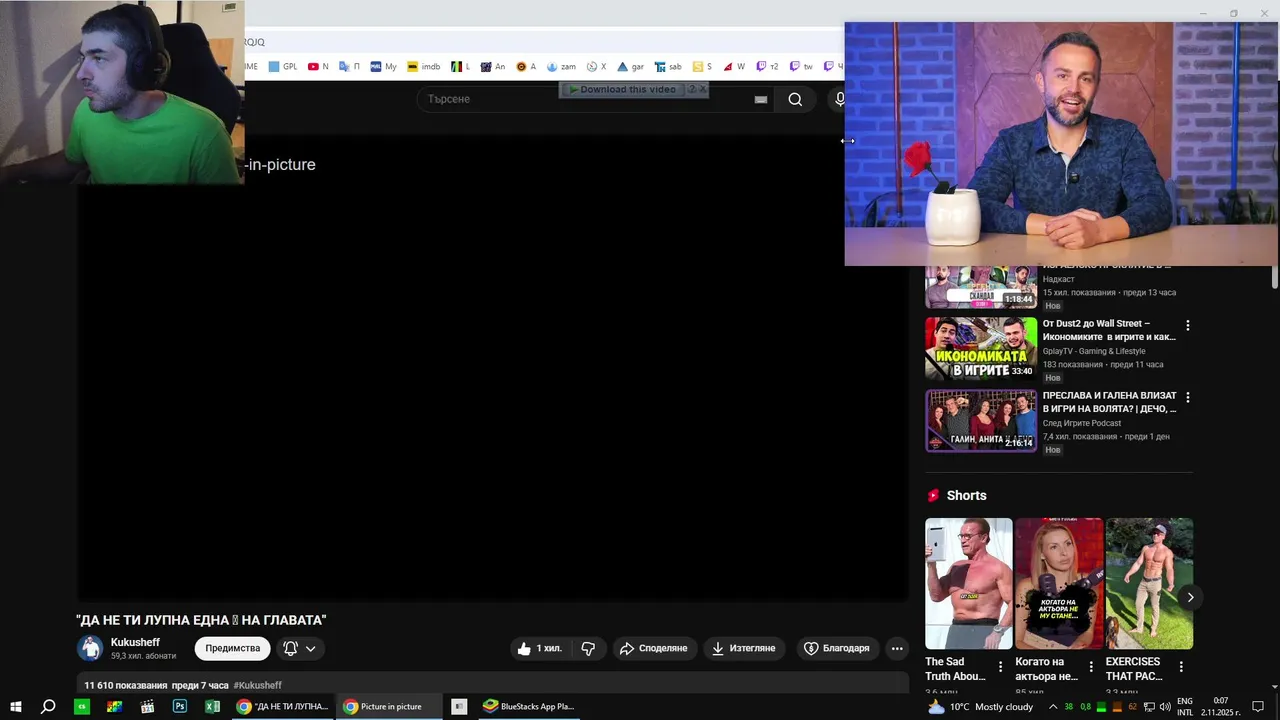This screenshot has width=1280, height=720.
Task: Click the 'Благодаря' thanks button
Action: [x=837, y=648]
